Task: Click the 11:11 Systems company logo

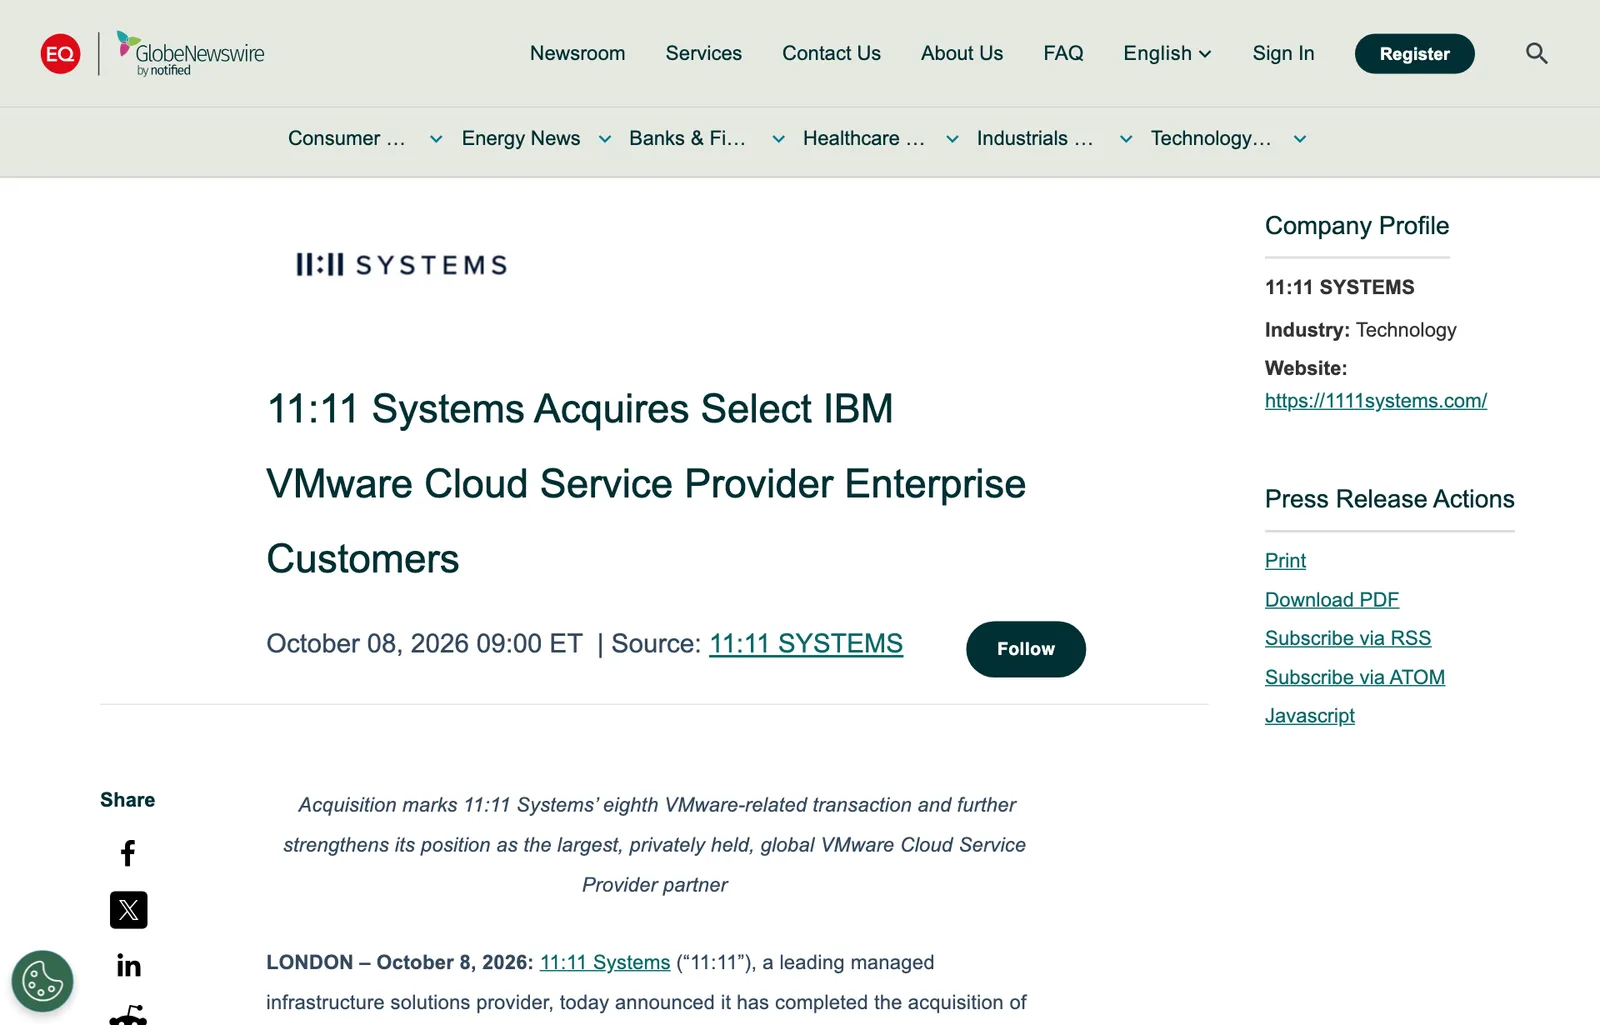Action: click(401, 264)
